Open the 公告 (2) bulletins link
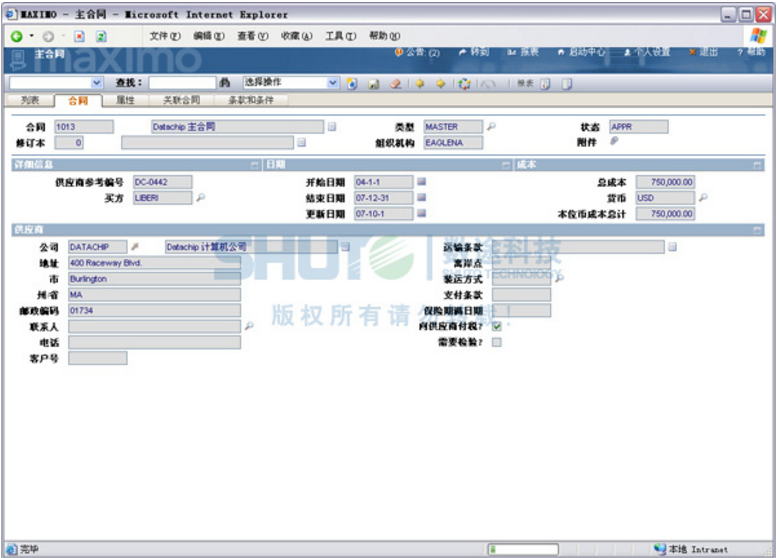The height and width of the screenshot is (558, 777). point(417,52)
